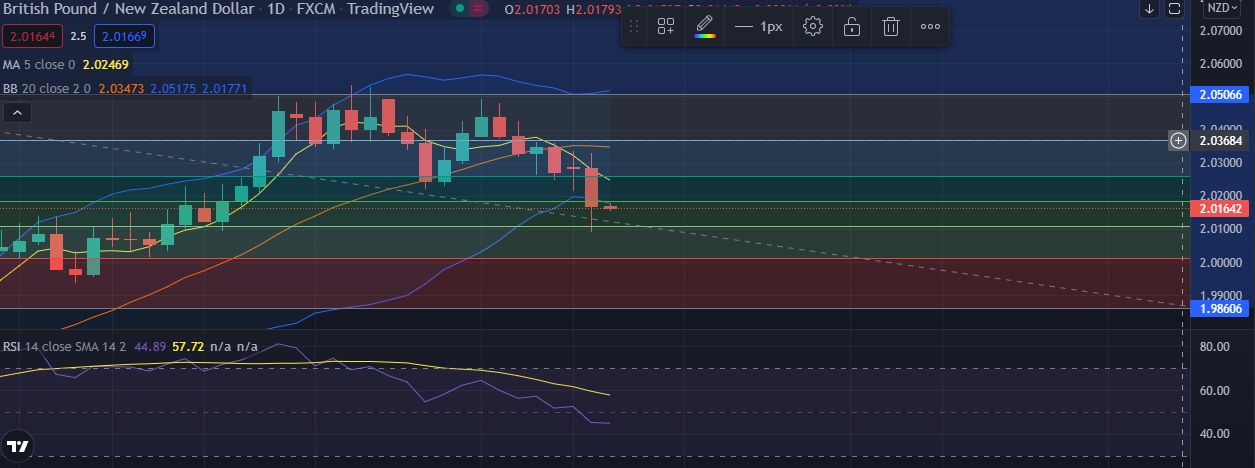Select the MA 5 close indicator legend
The width and height of the screenshot is (1255, 468).
tap(38, 65)
